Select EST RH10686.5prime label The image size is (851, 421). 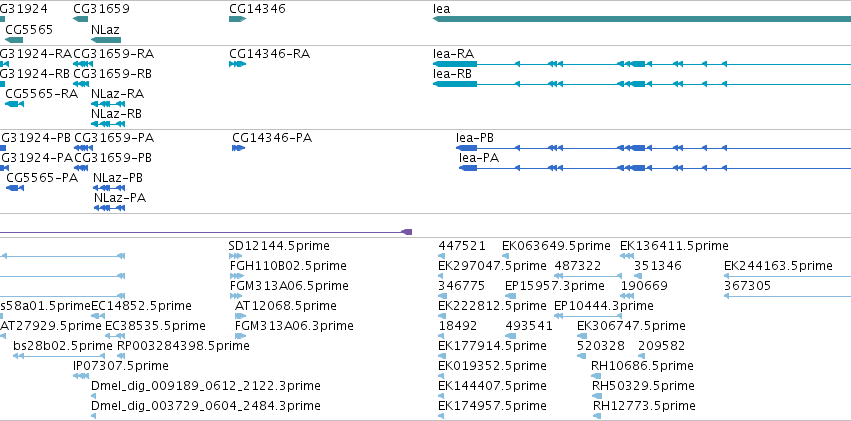pyautogui.click(x=642, y=366)
